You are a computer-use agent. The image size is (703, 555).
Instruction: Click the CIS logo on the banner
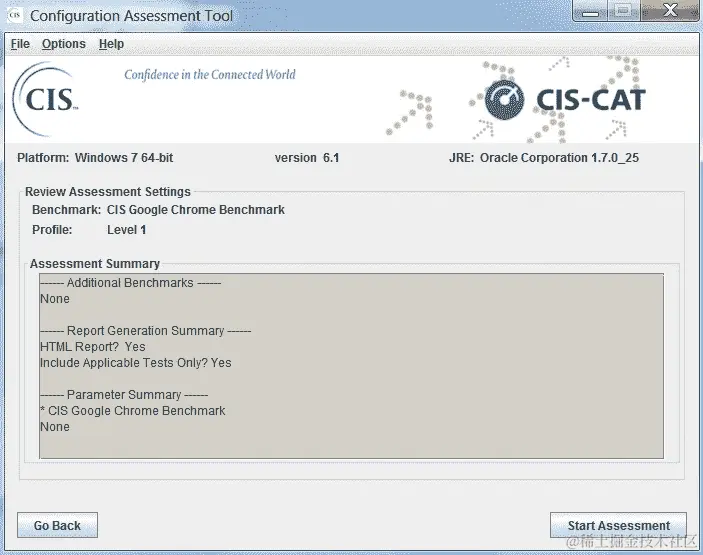click(x=45, y=99)
